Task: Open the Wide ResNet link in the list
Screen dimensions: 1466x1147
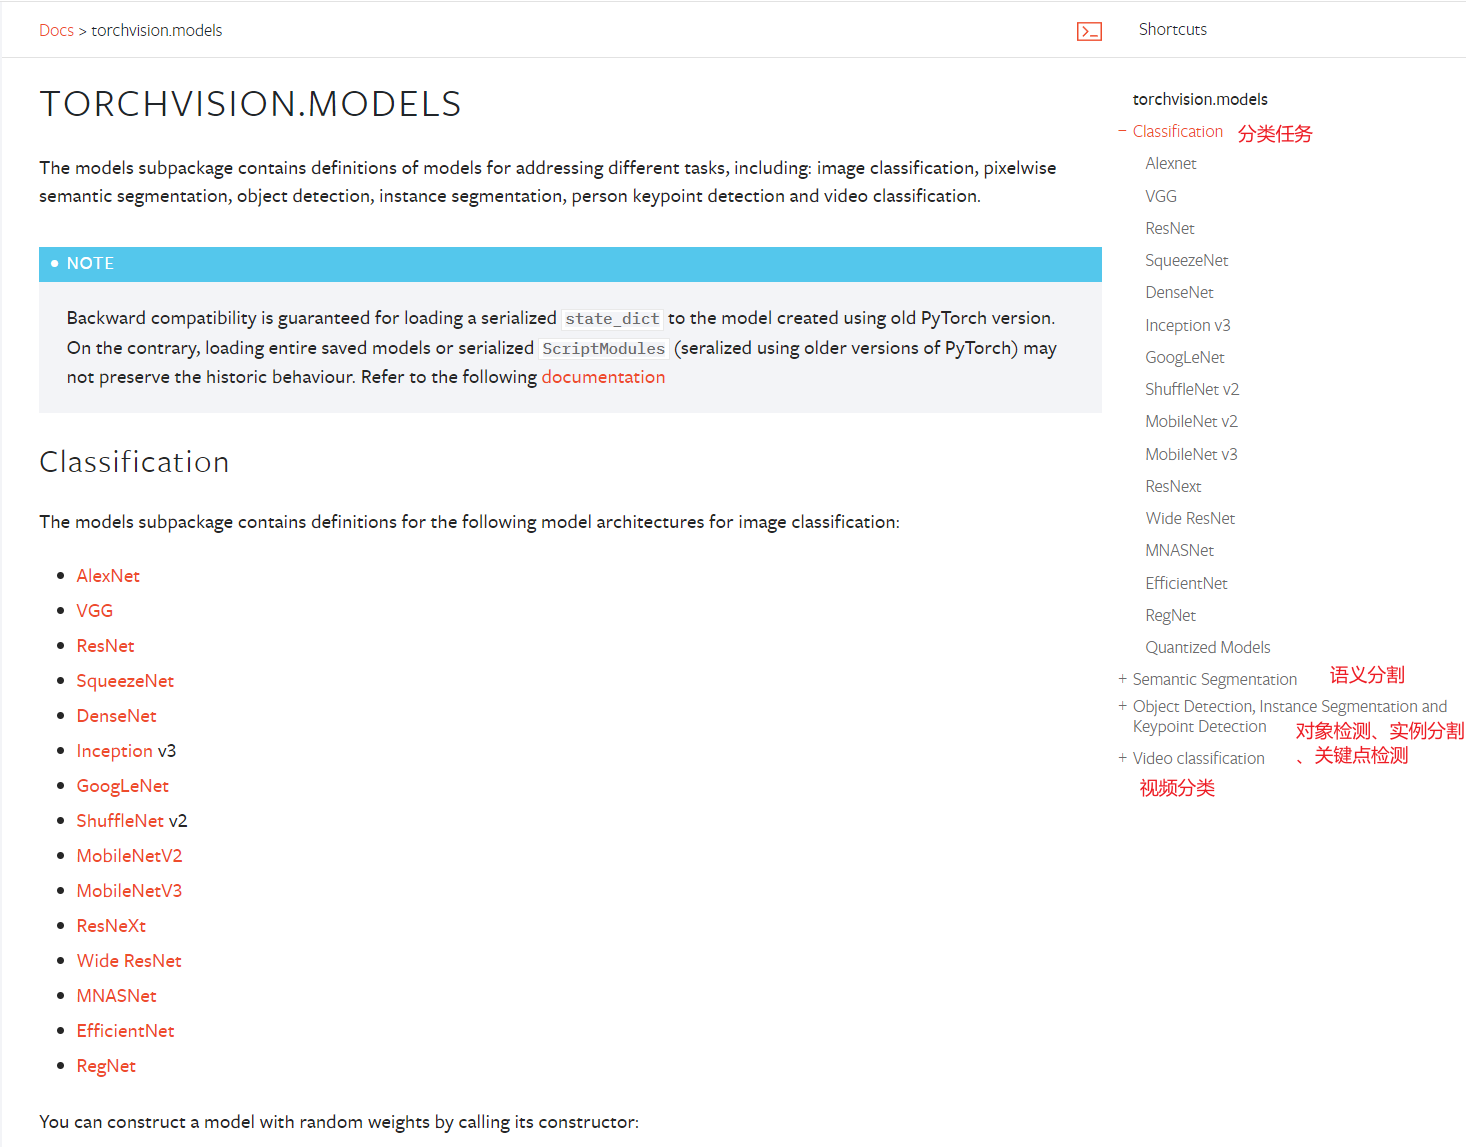Action: [129, 961]
